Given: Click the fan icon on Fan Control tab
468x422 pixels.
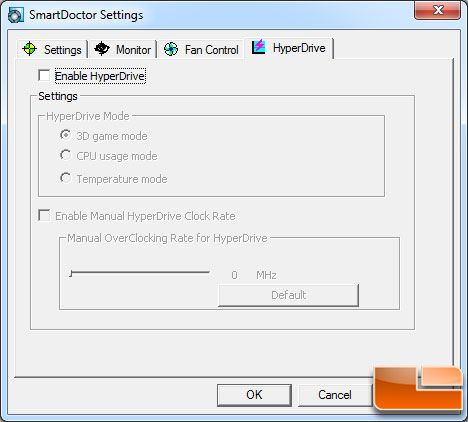Looking at the screenshot, I should [x=171, y=49].
